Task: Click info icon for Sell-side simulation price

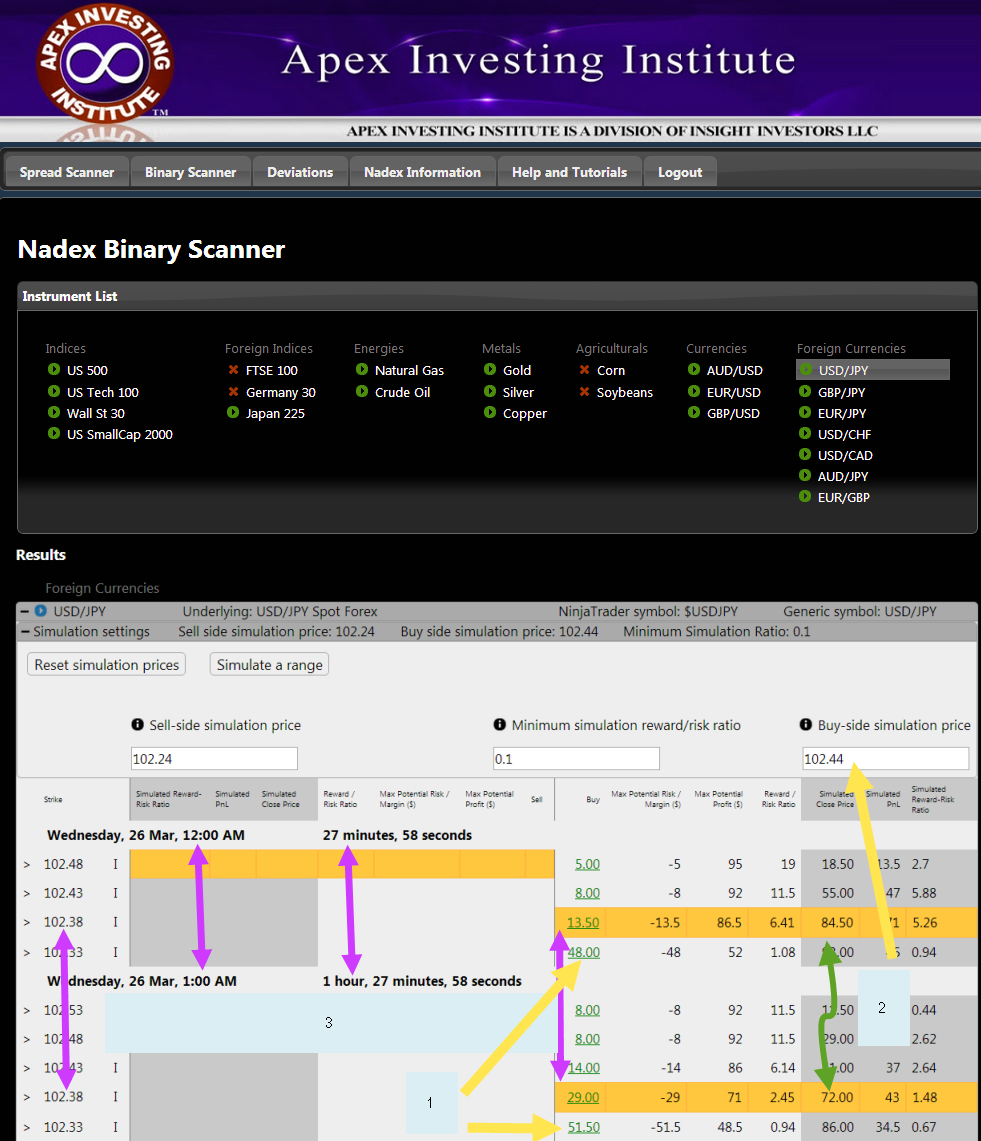Action: click(137, 725)
